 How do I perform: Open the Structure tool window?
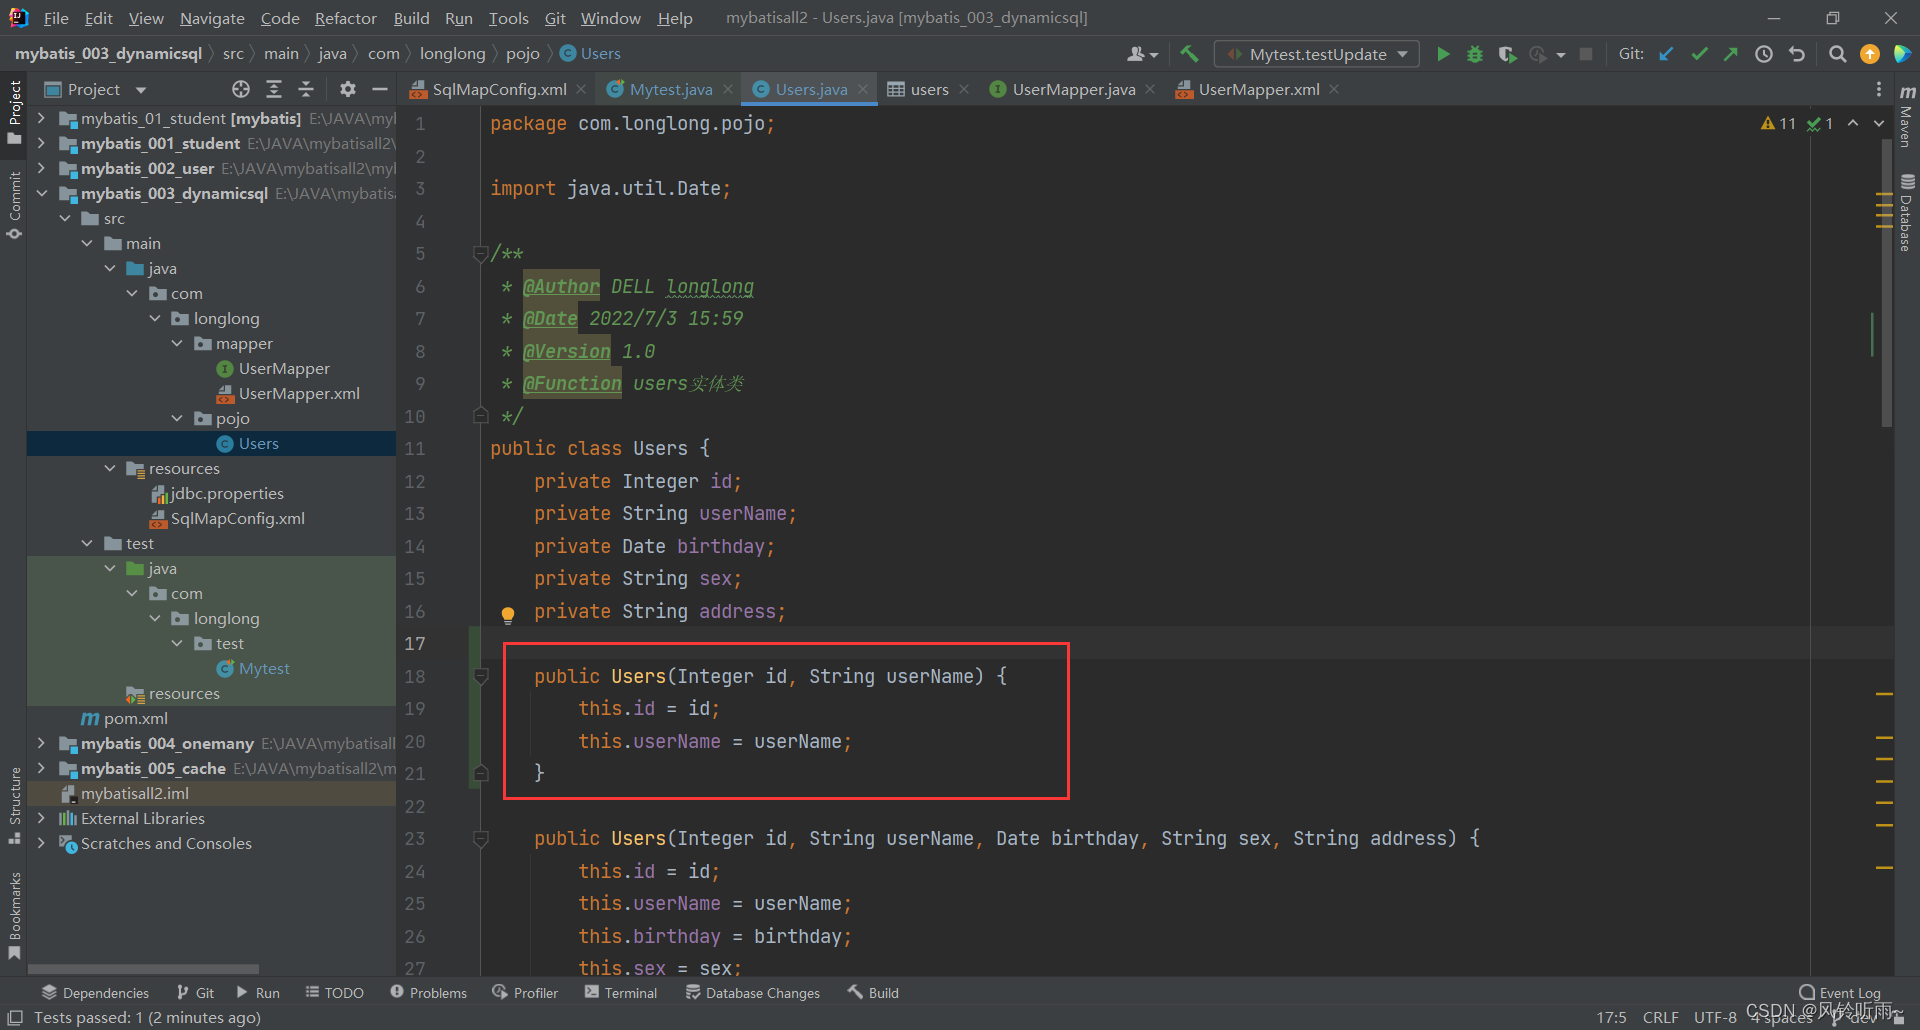click(14, 805)
